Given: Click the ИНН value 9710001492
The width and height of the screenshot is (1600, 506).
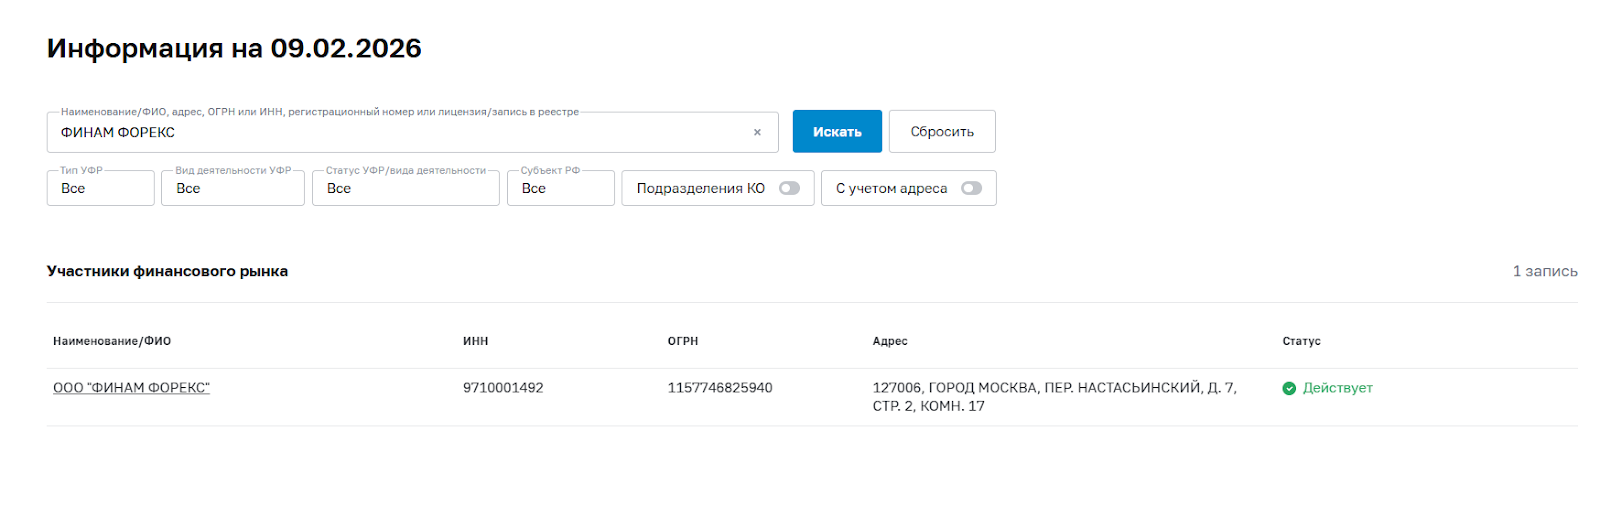Looking at the screenshot, I should point(503,388).
